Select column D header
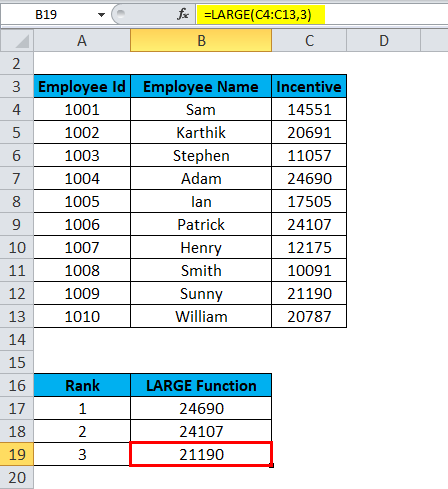The width and height of the screenshot is (448, 489). pos(384,41)
